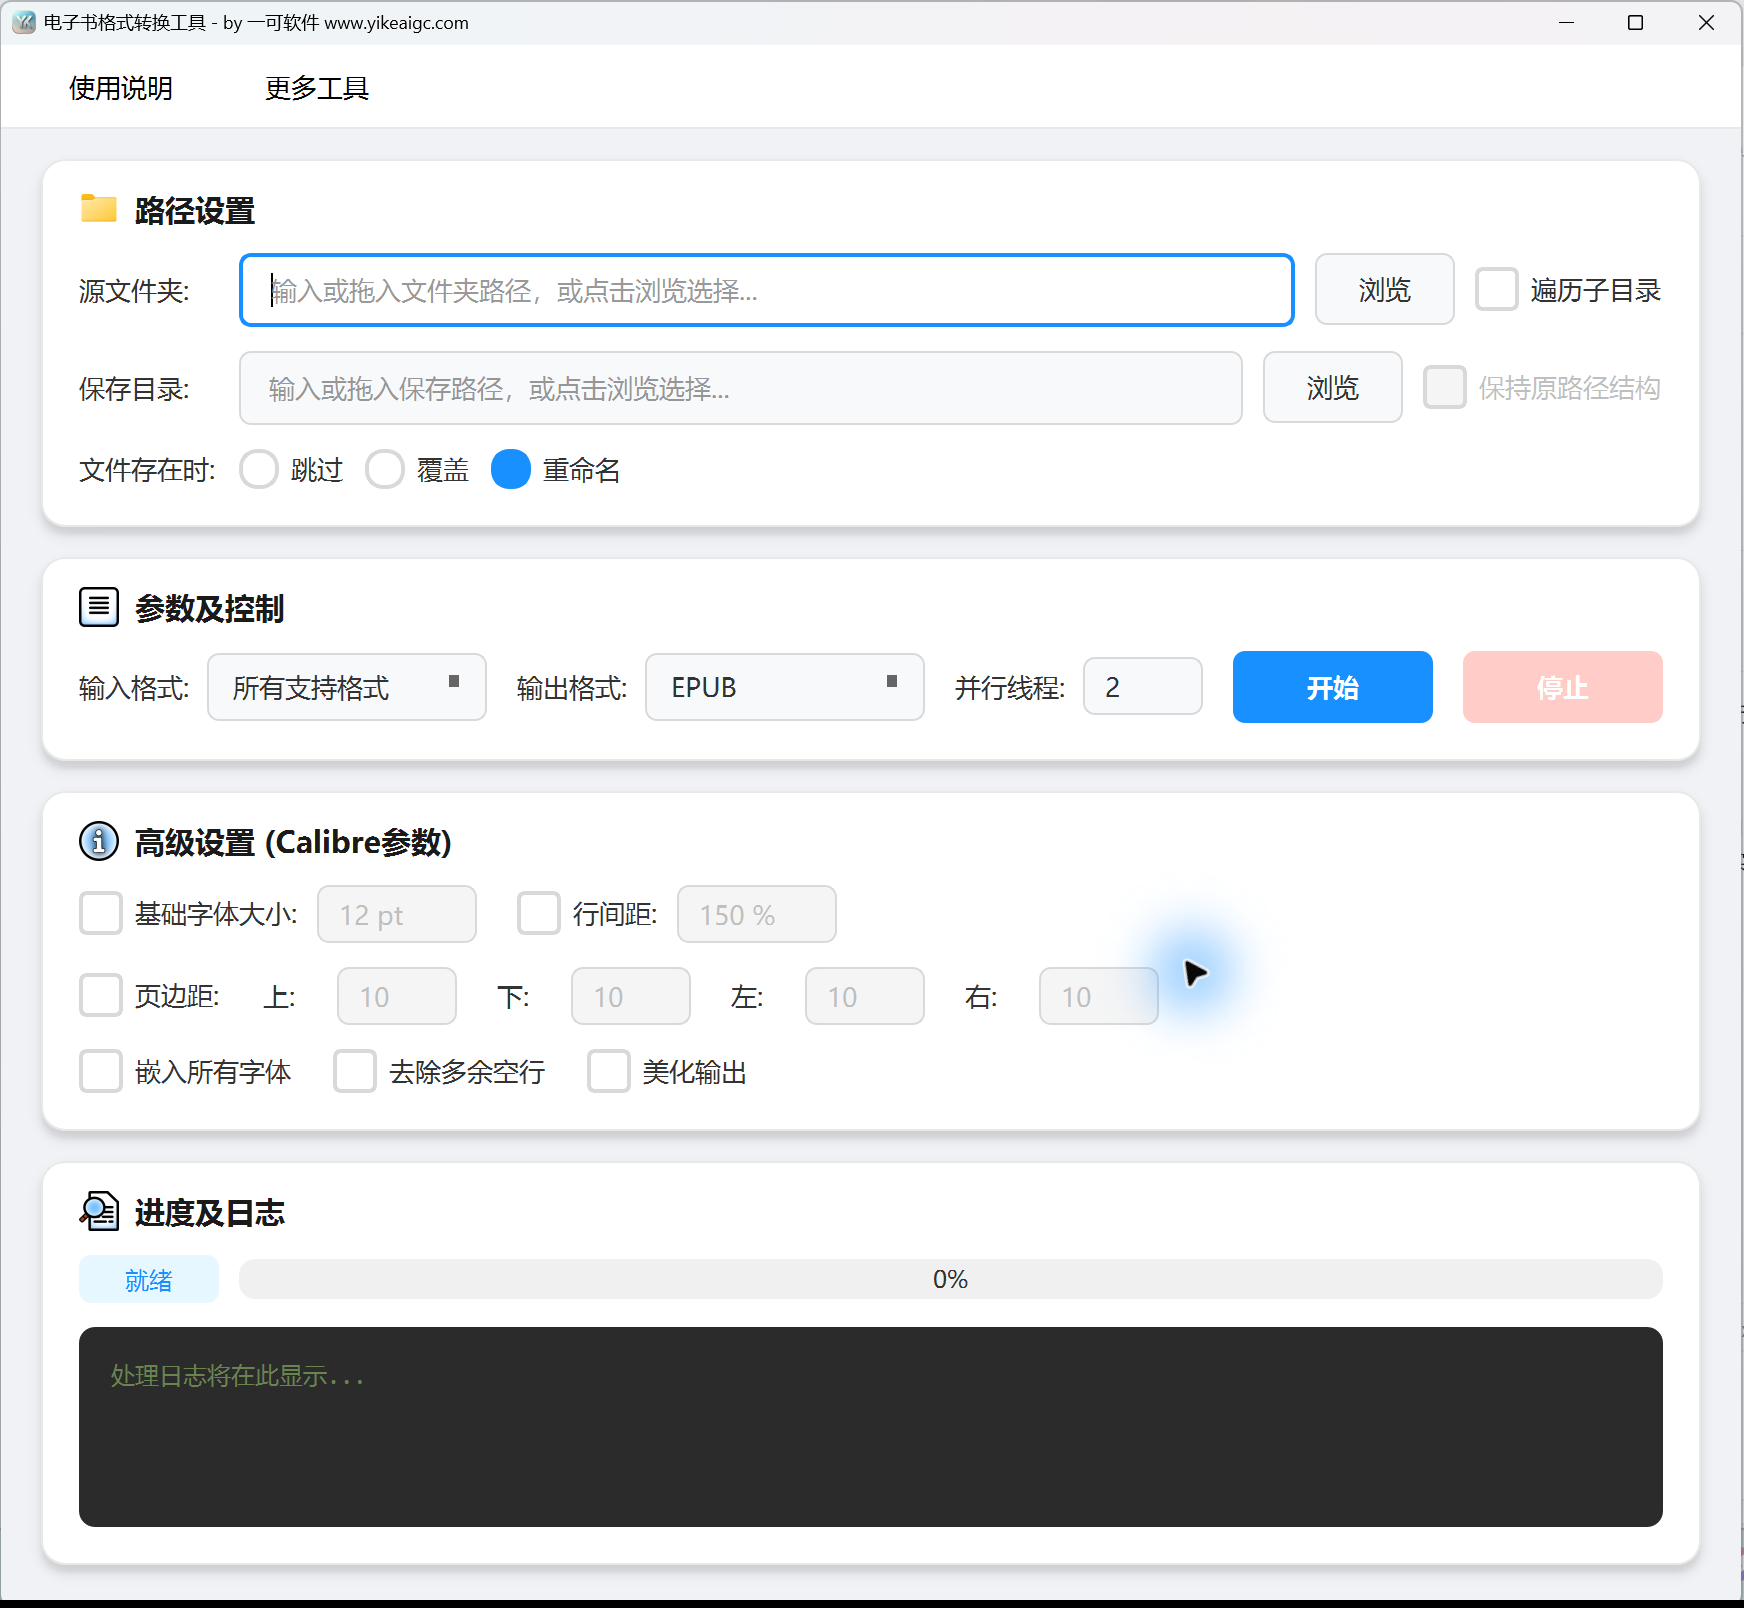Open the 输入格式 dropdown

point(347,687)
